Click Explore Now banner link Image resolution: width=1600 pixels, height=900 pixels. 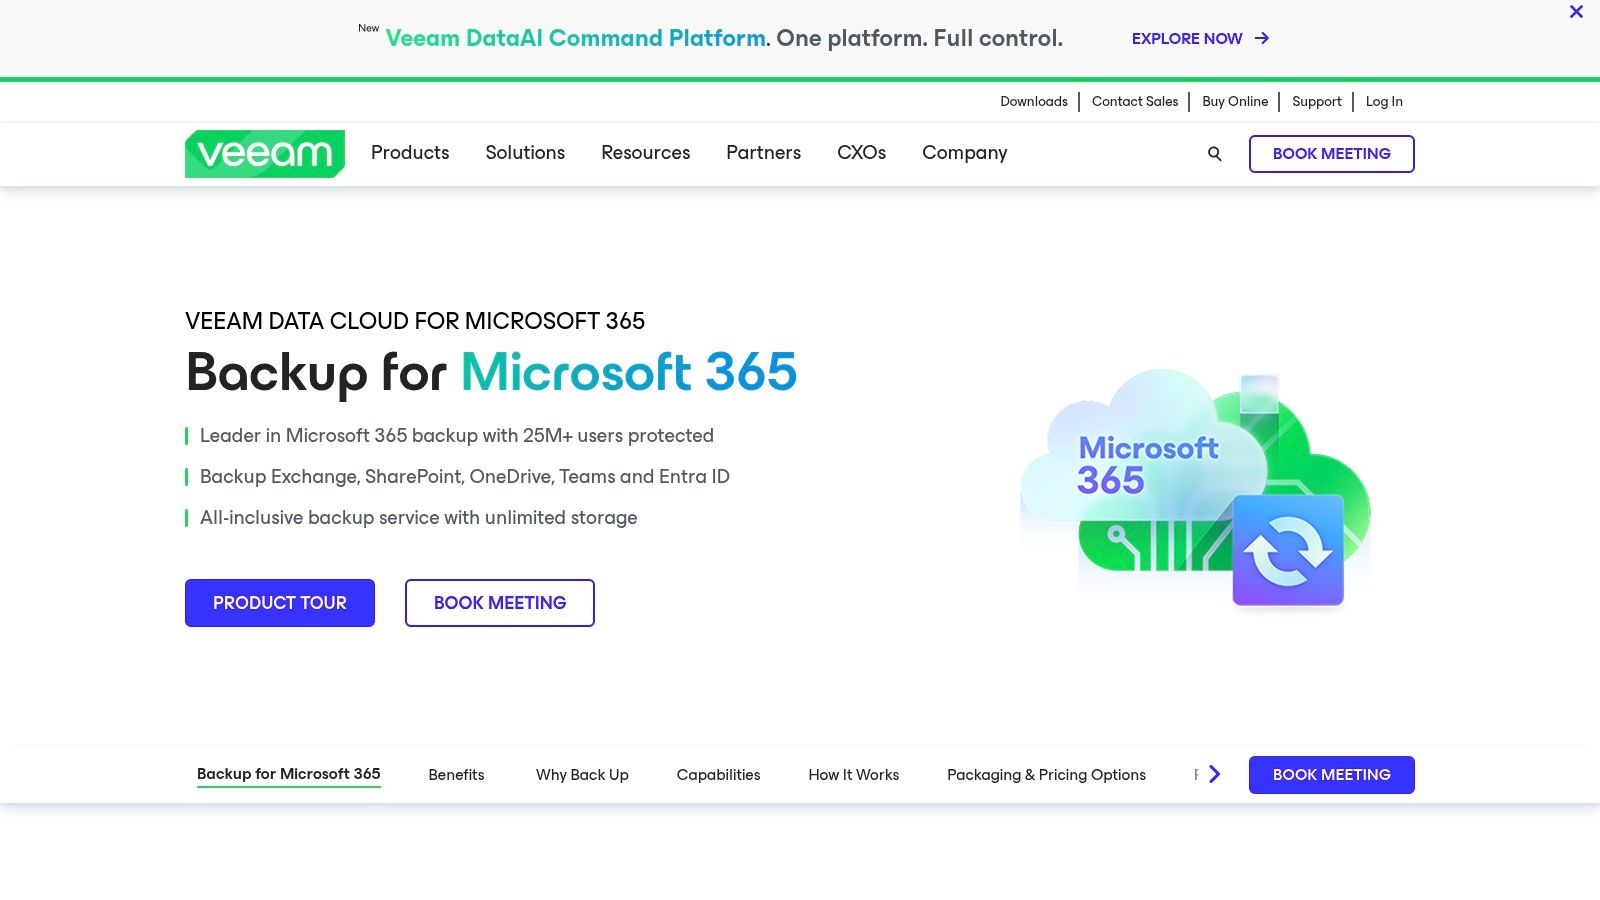(1200, 38)
